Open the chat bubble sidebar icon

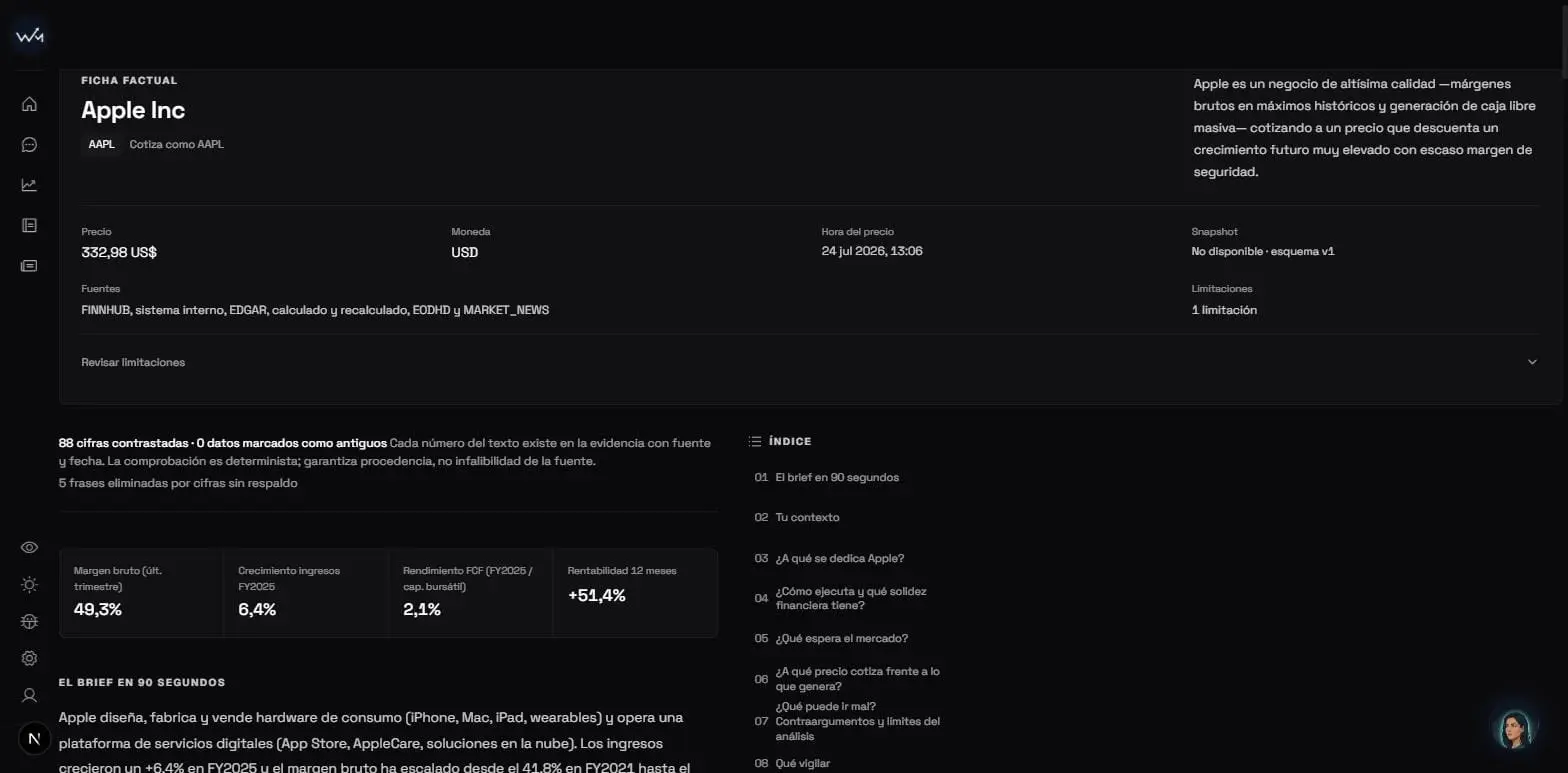pyautogui.click(x=29, y=144)
